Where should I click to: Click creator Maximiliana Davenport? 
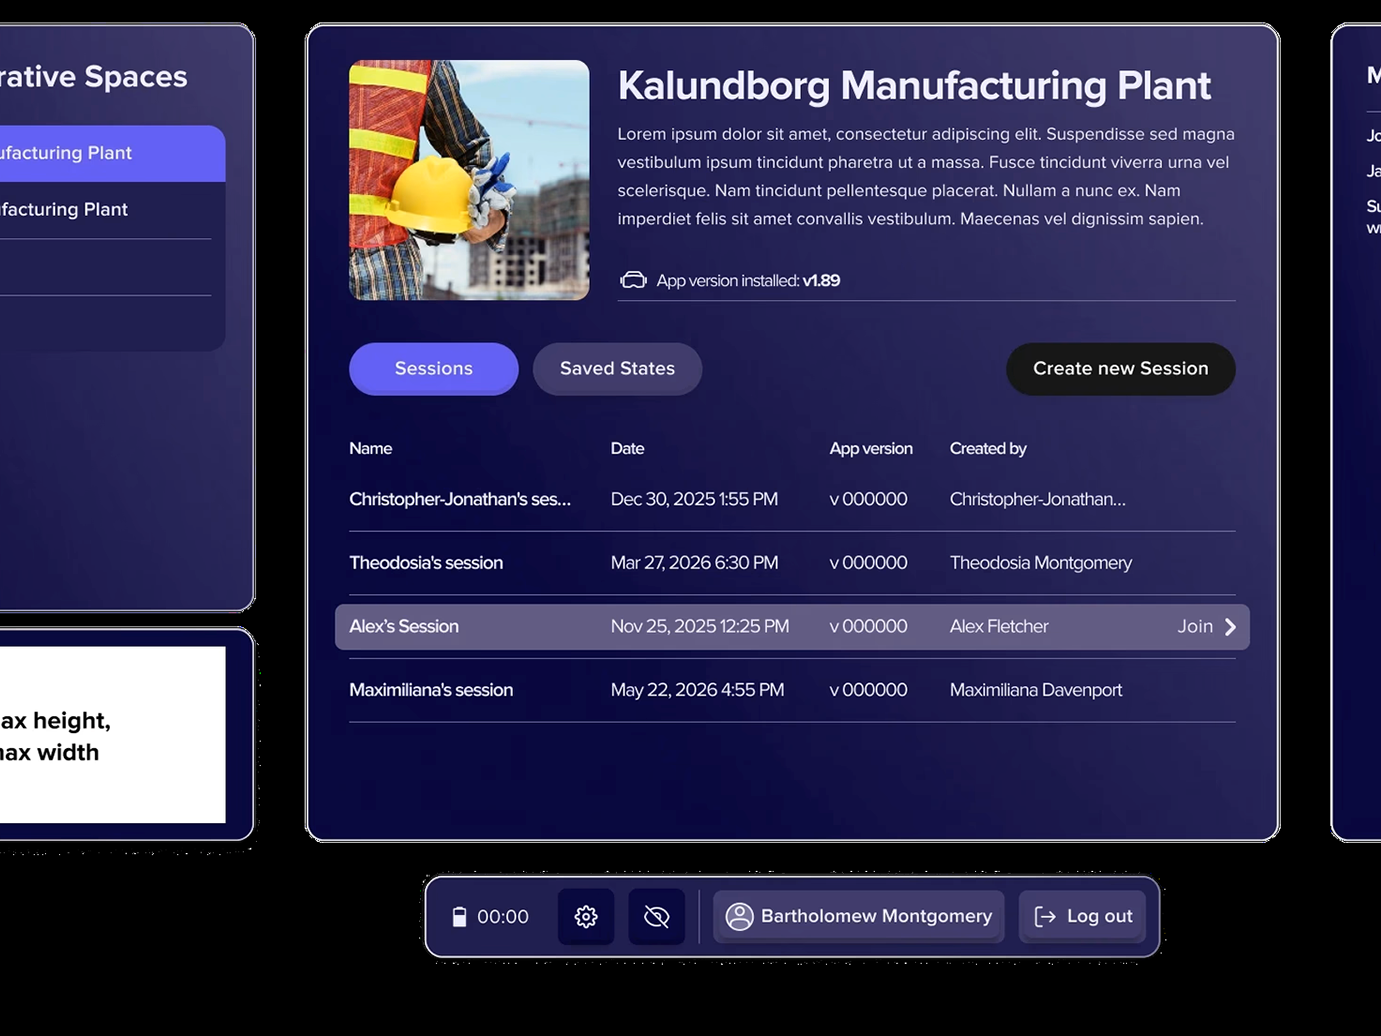(x=1036, y=690)
